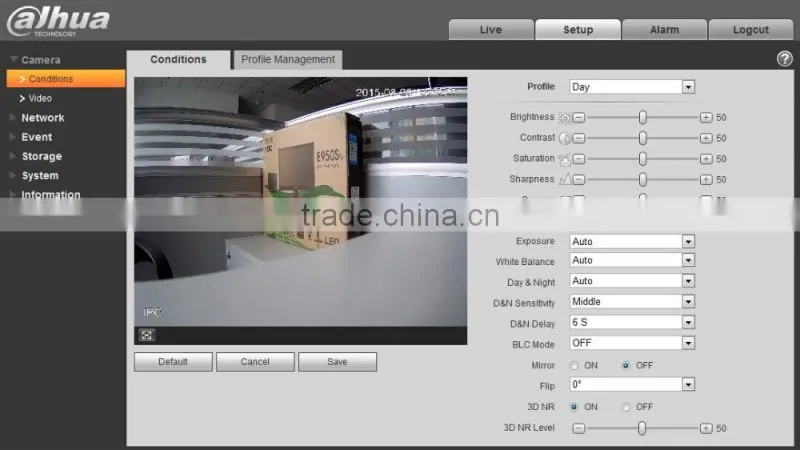This screenshot has height=450, width=800.
Task: Open the Profile dropdown showing Day
Action: click(632, 87)
